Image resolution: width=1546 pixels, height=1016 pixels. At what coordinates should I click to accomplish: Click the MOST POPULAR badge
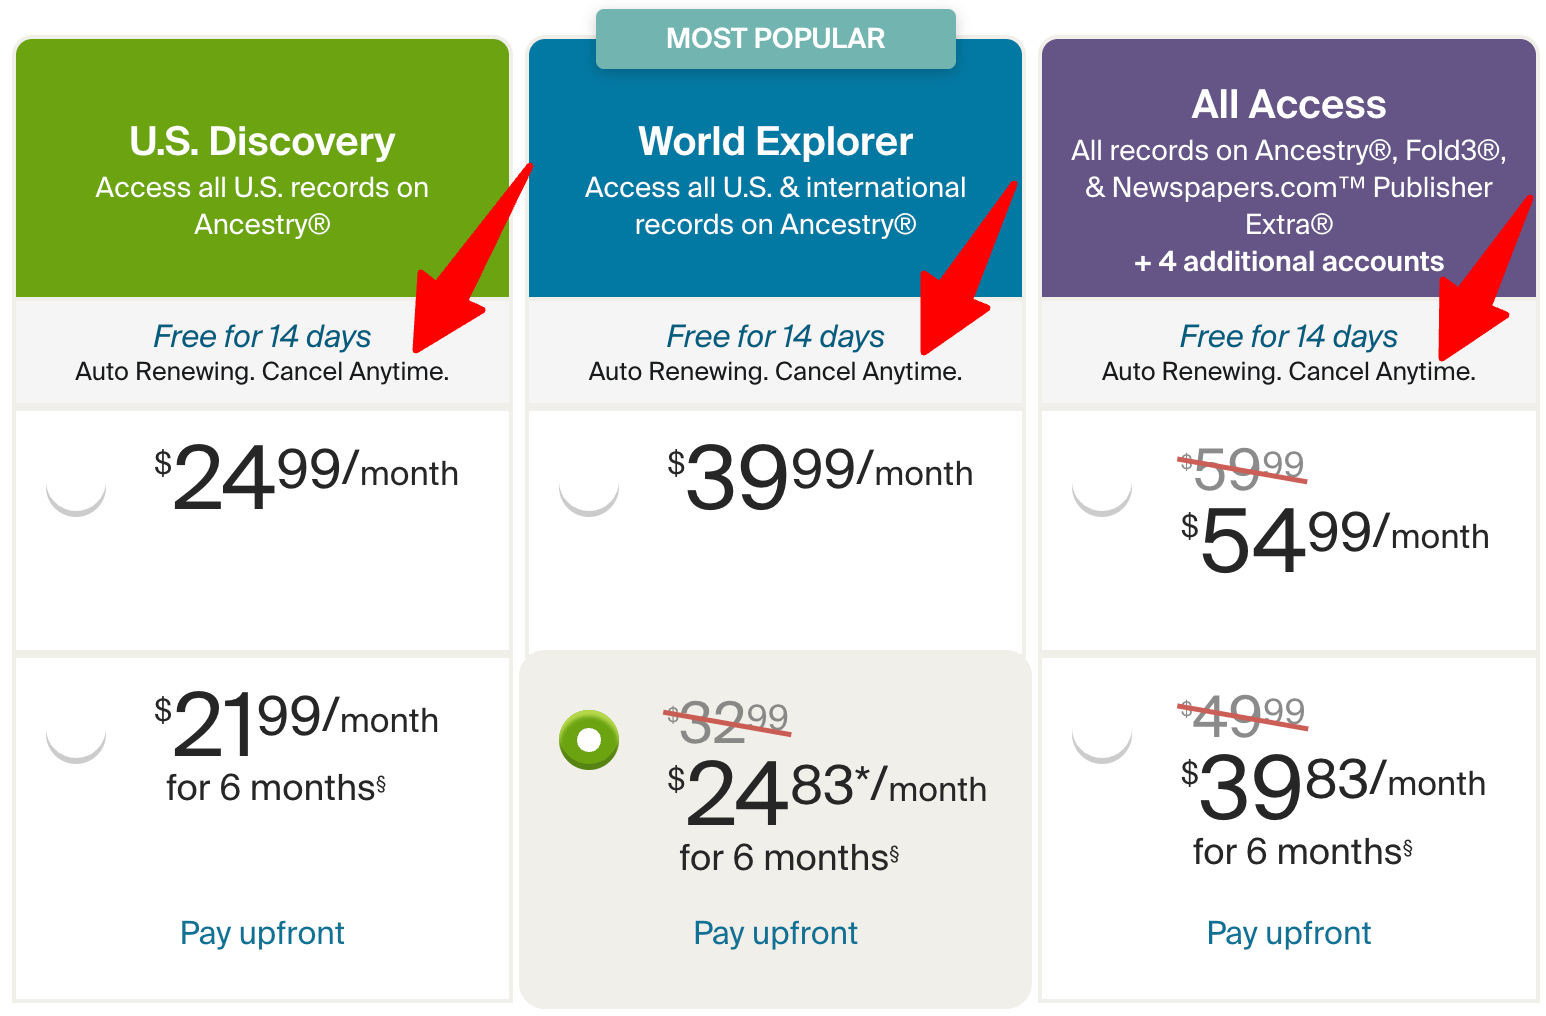coord(776,39)
